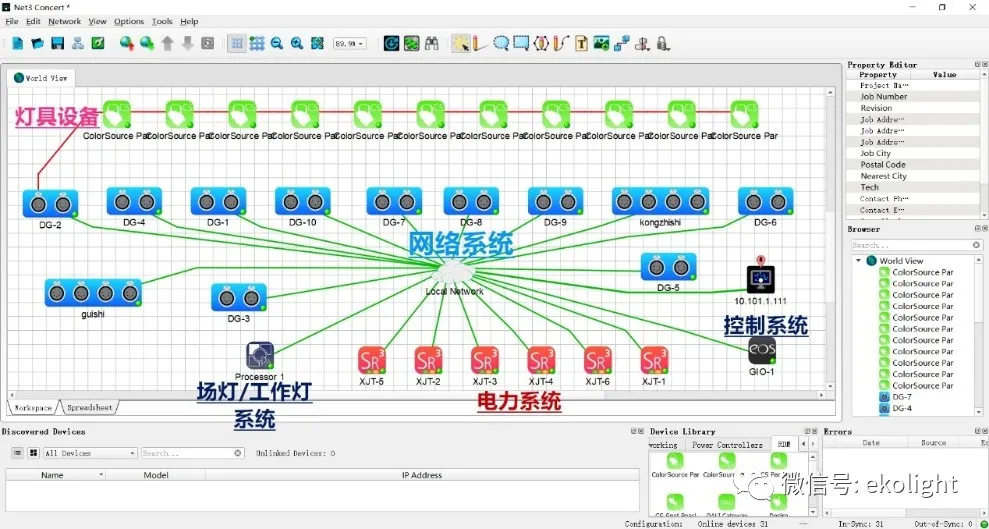
Task: Select the EOS GIO-1 console device icon
Action: 762,351
